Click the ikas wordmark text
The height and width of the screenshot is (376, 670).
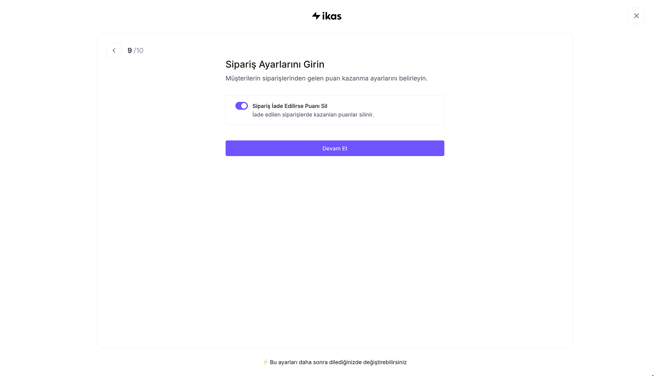[332, 16]
